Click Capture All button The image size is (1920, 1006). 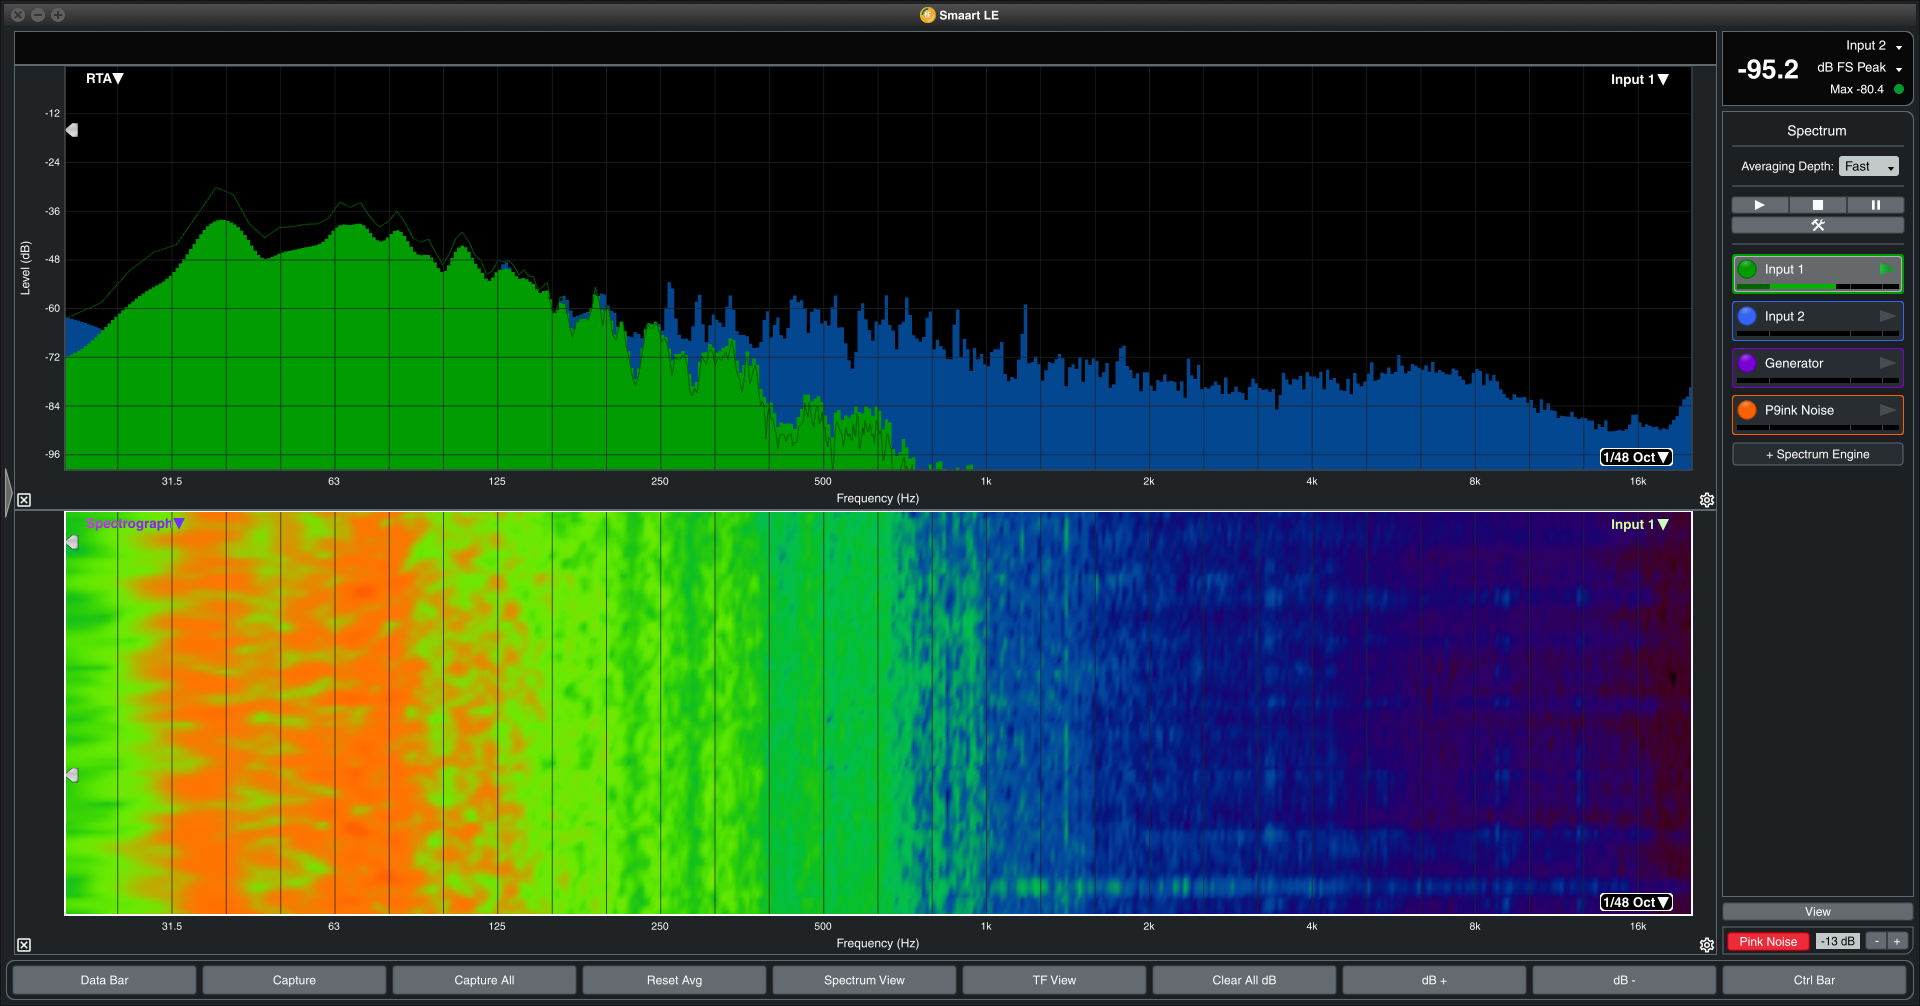click(484, 980)
